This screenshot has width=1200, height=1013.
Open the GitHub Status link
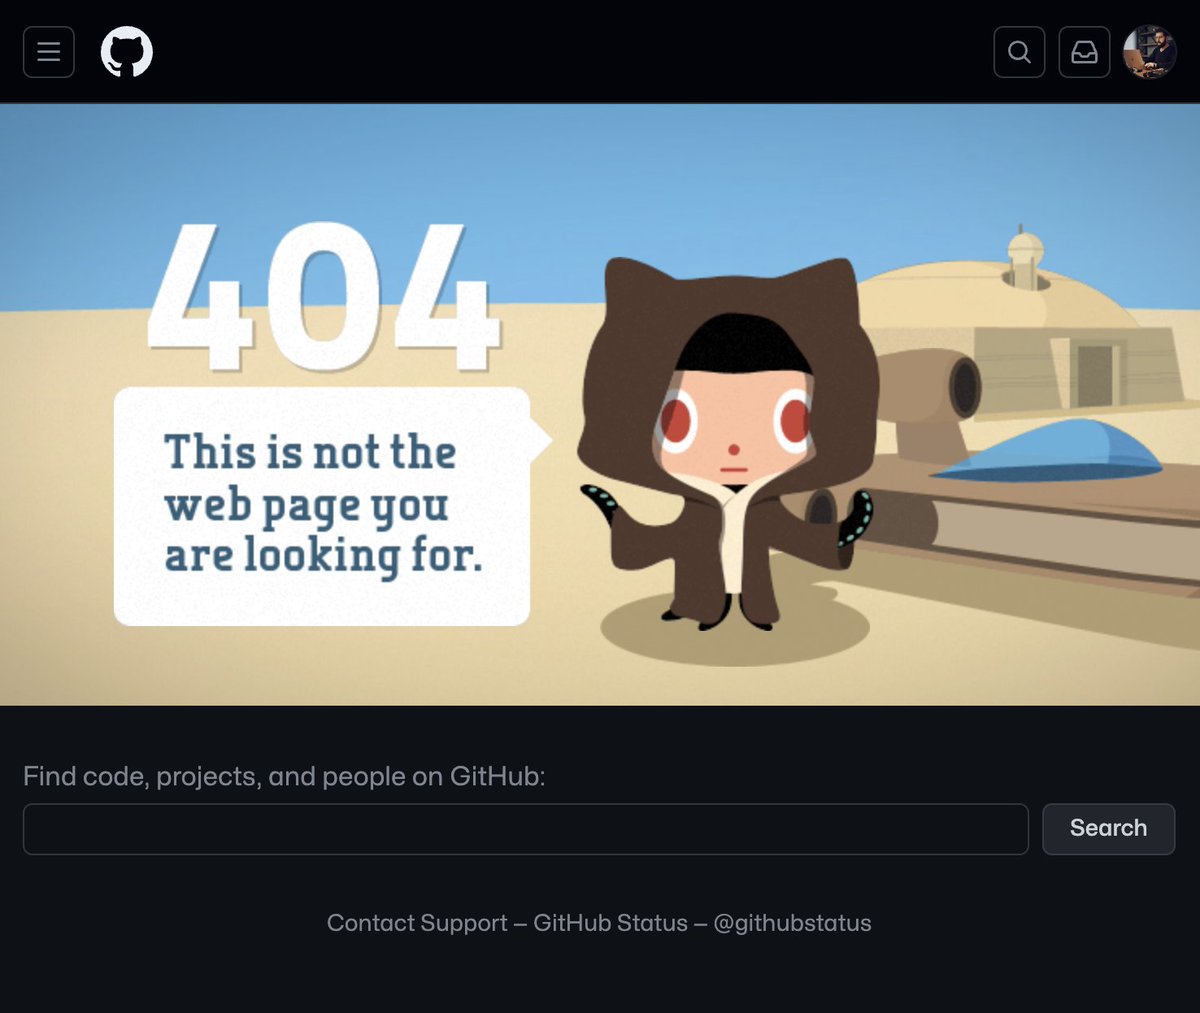(610, 923)
